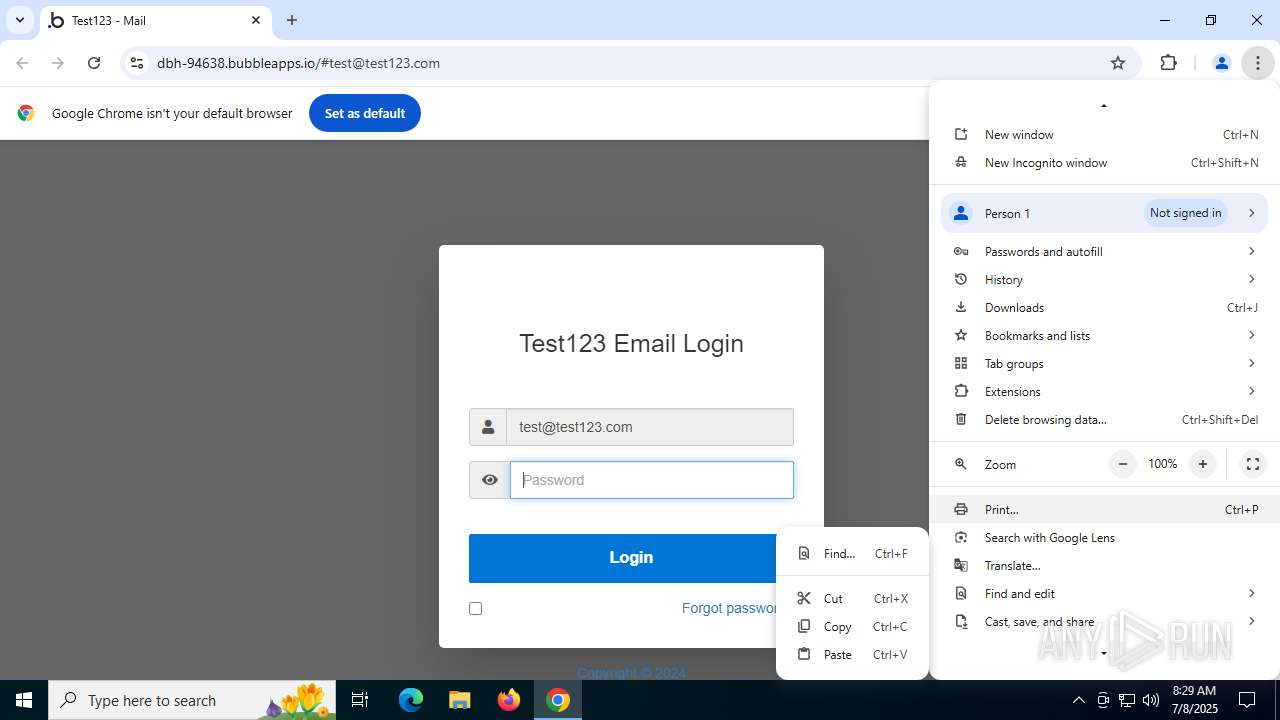Screen dimensions: 1280x720
Task: Select New Incognito window menu item
Action: (1105, 162)
